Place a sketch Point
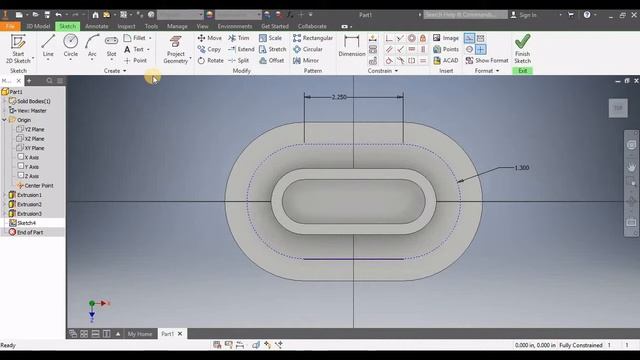 pyautogui.click(x=135, y=60)
